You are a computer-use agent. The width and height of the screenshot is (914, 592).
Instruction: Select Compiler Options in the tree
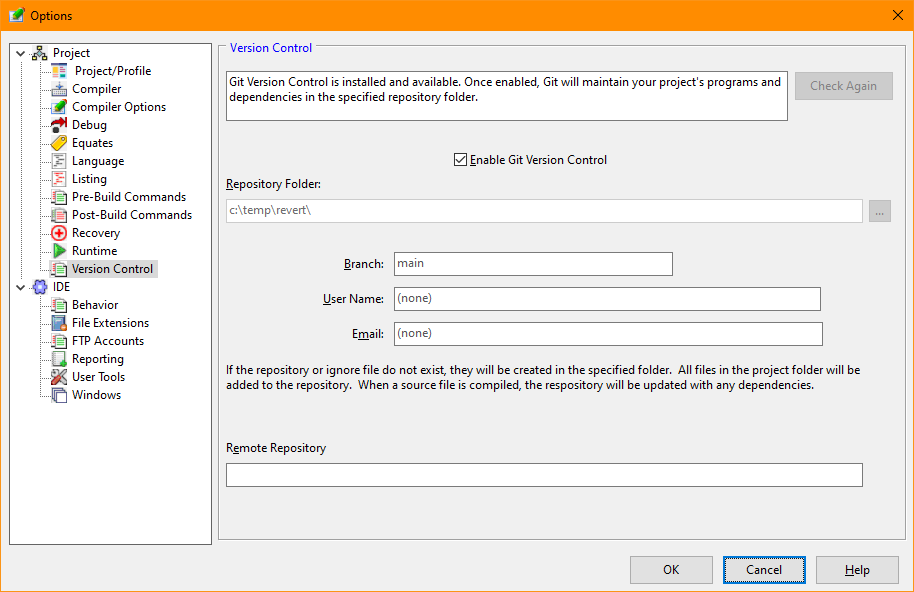click(x=119, y=107)
